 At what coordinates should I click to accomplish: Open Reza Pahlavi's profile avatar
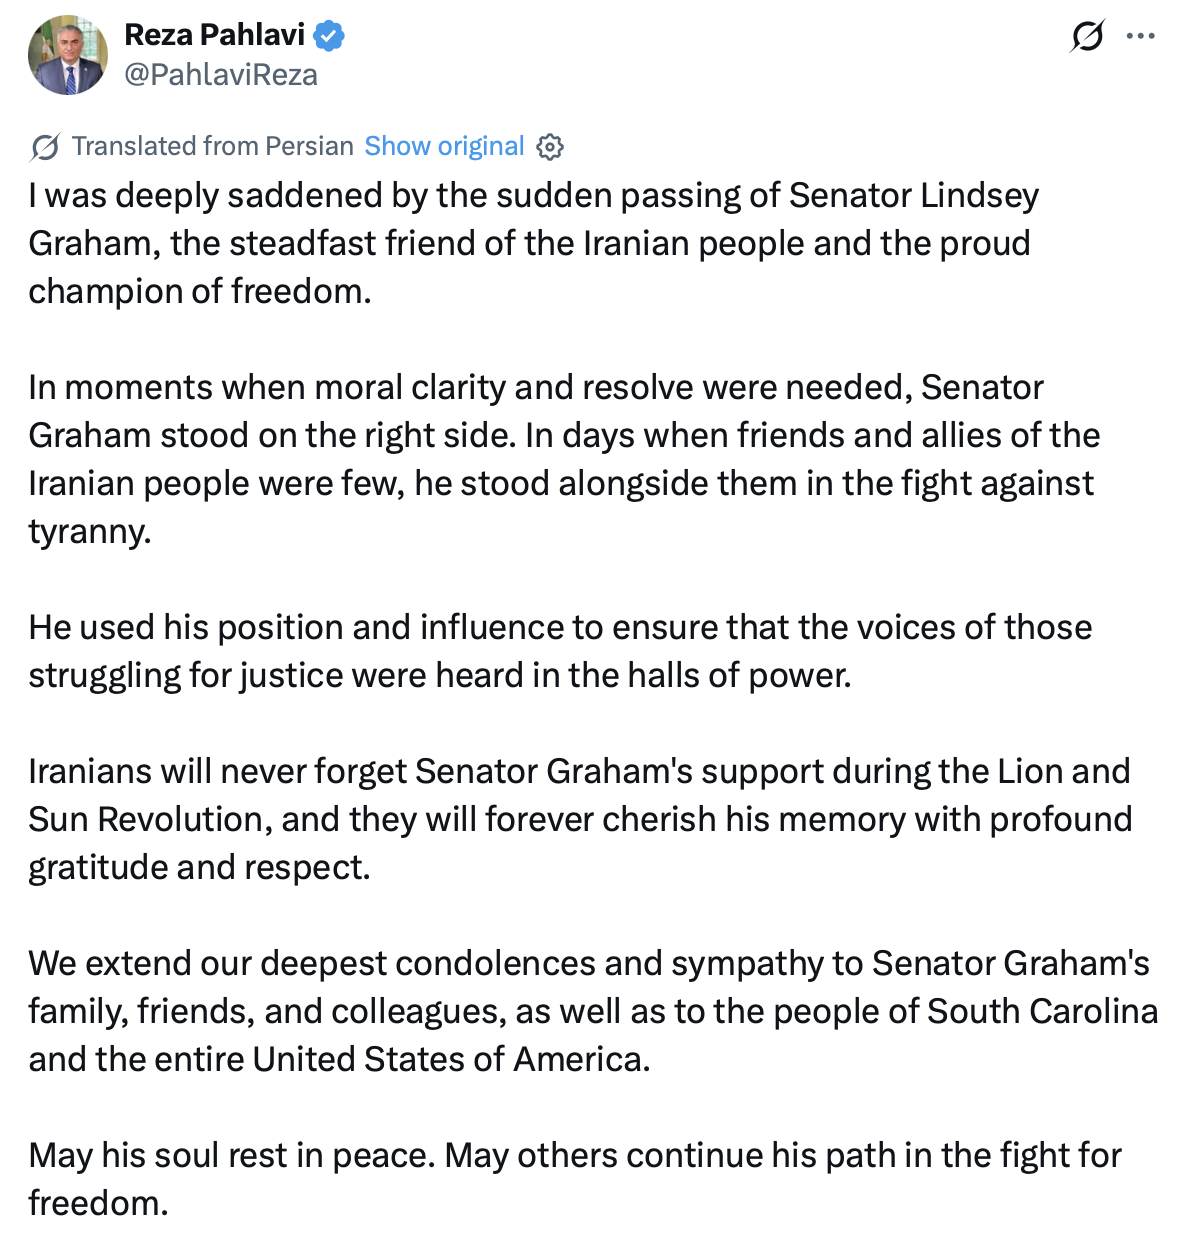[68, 55]
